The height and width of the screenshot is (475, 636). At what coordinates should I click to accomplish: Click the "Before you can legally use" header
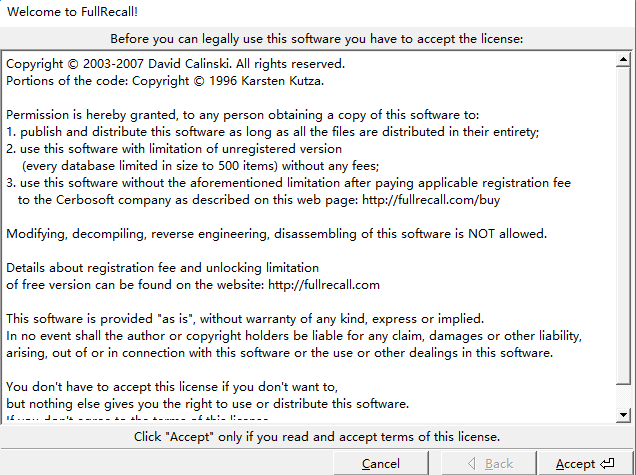coord(317,39)
